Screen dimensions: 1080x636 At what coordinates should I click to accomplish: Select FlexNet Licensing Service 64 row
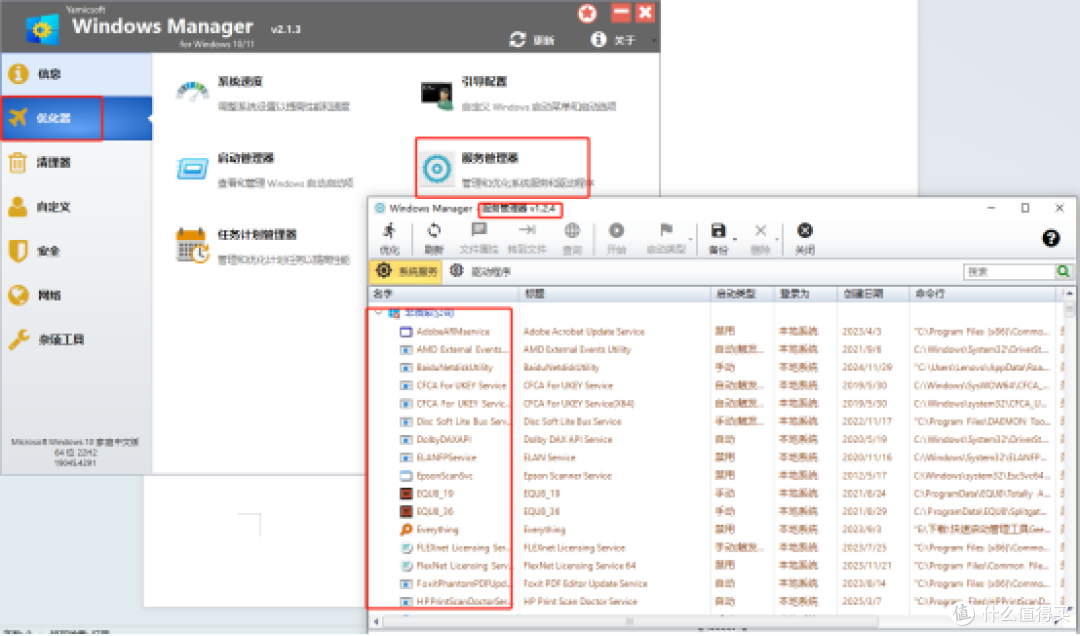(x=716, y=566)
